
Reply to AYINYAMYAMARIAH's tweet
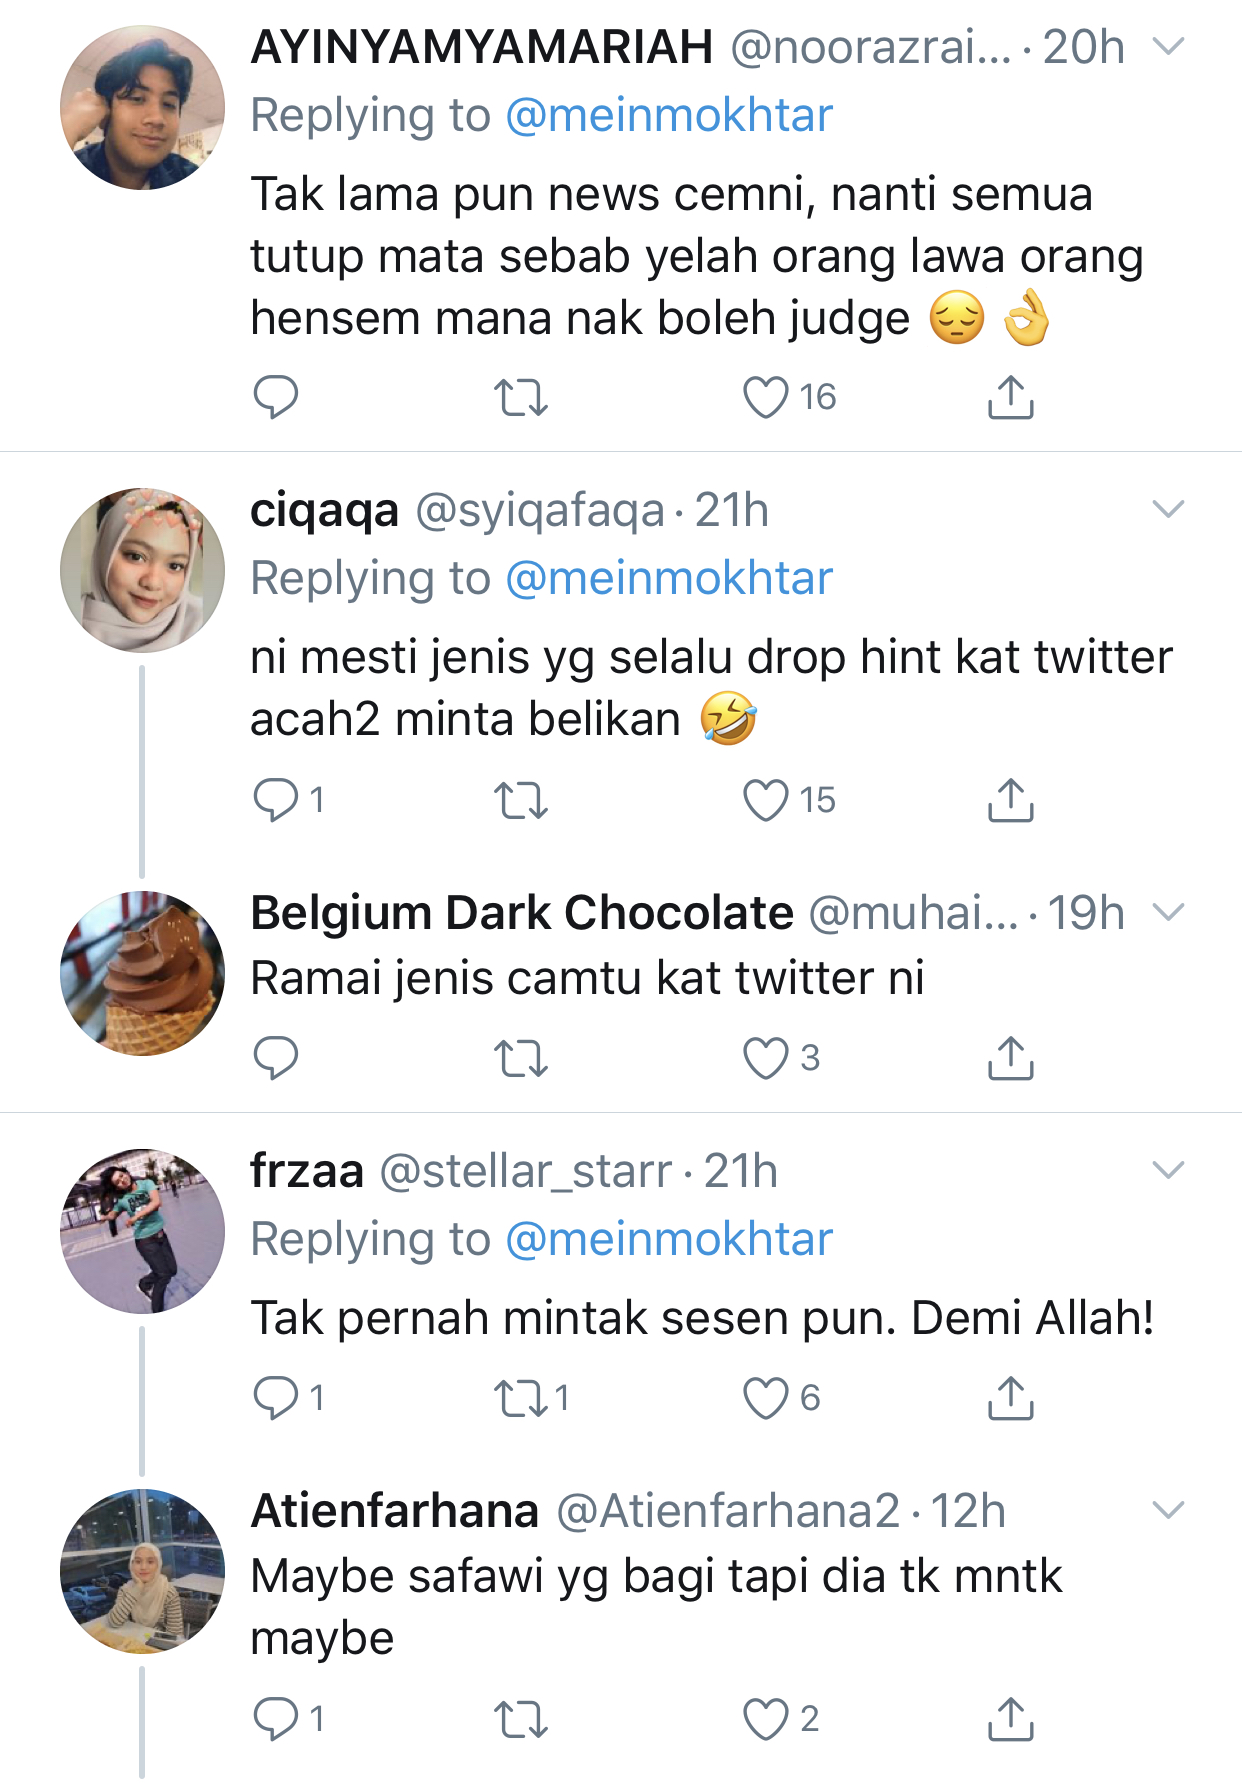click(x=275, y=397)
